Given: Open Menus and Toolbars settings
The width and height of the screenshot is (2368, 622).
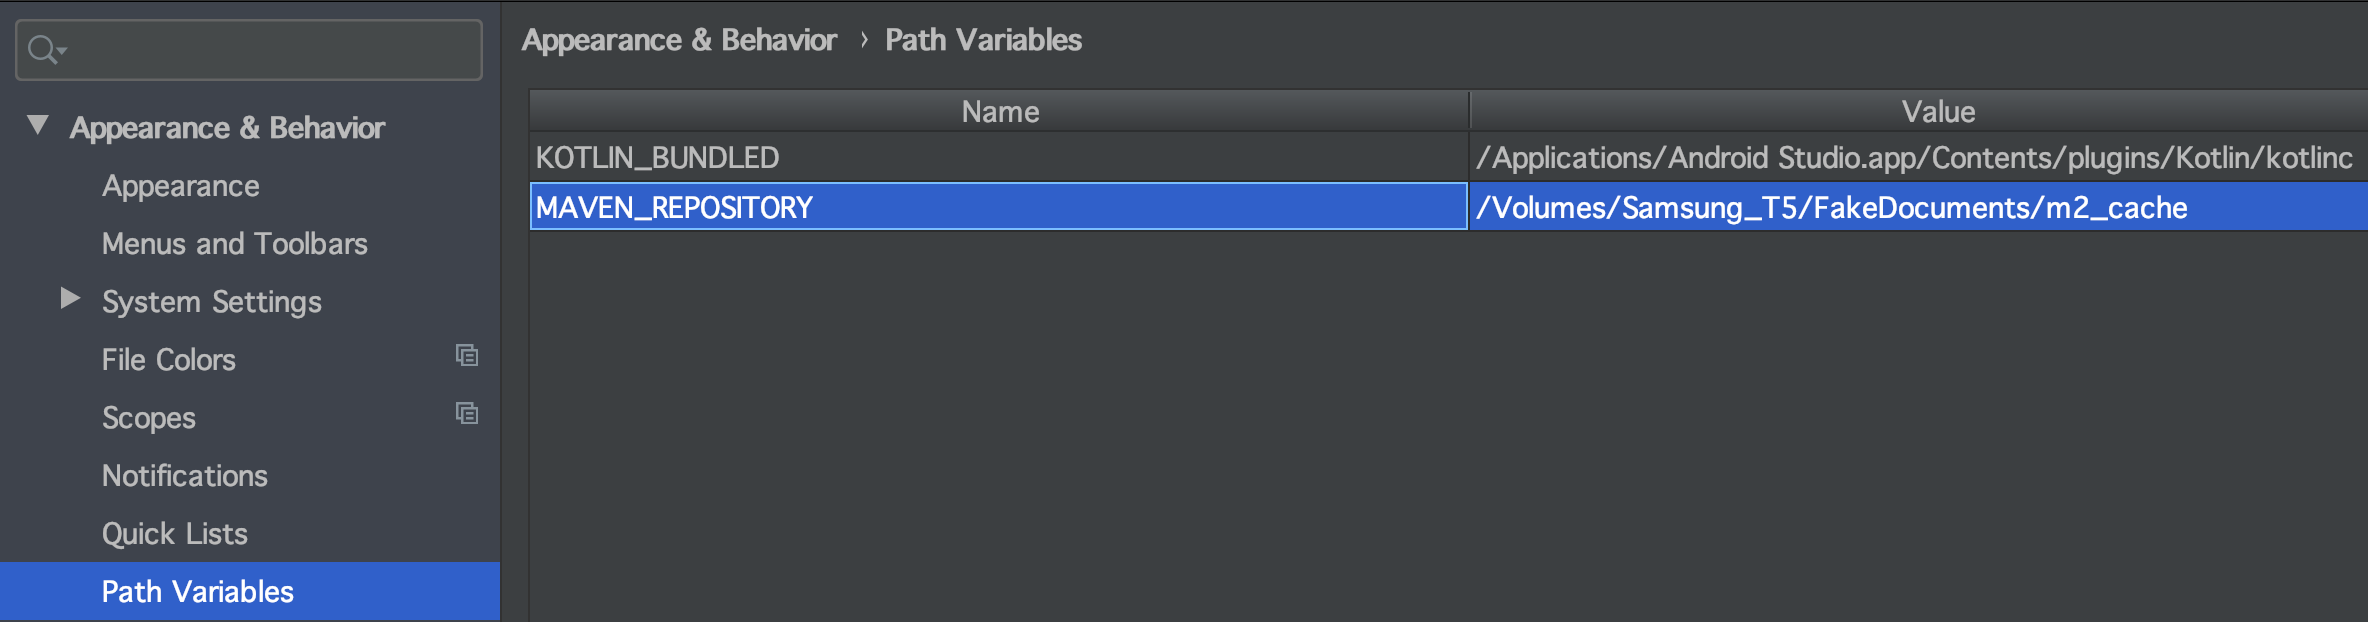Looking at the screenshot, I should click(235, 244).
